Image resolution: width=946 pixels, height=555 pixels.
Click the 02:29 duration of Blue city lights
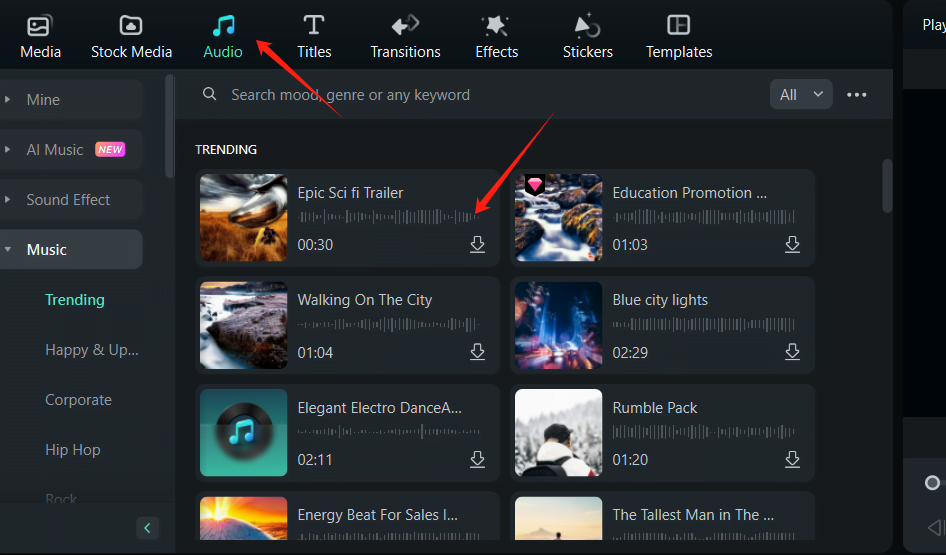(x=630, y=352)
